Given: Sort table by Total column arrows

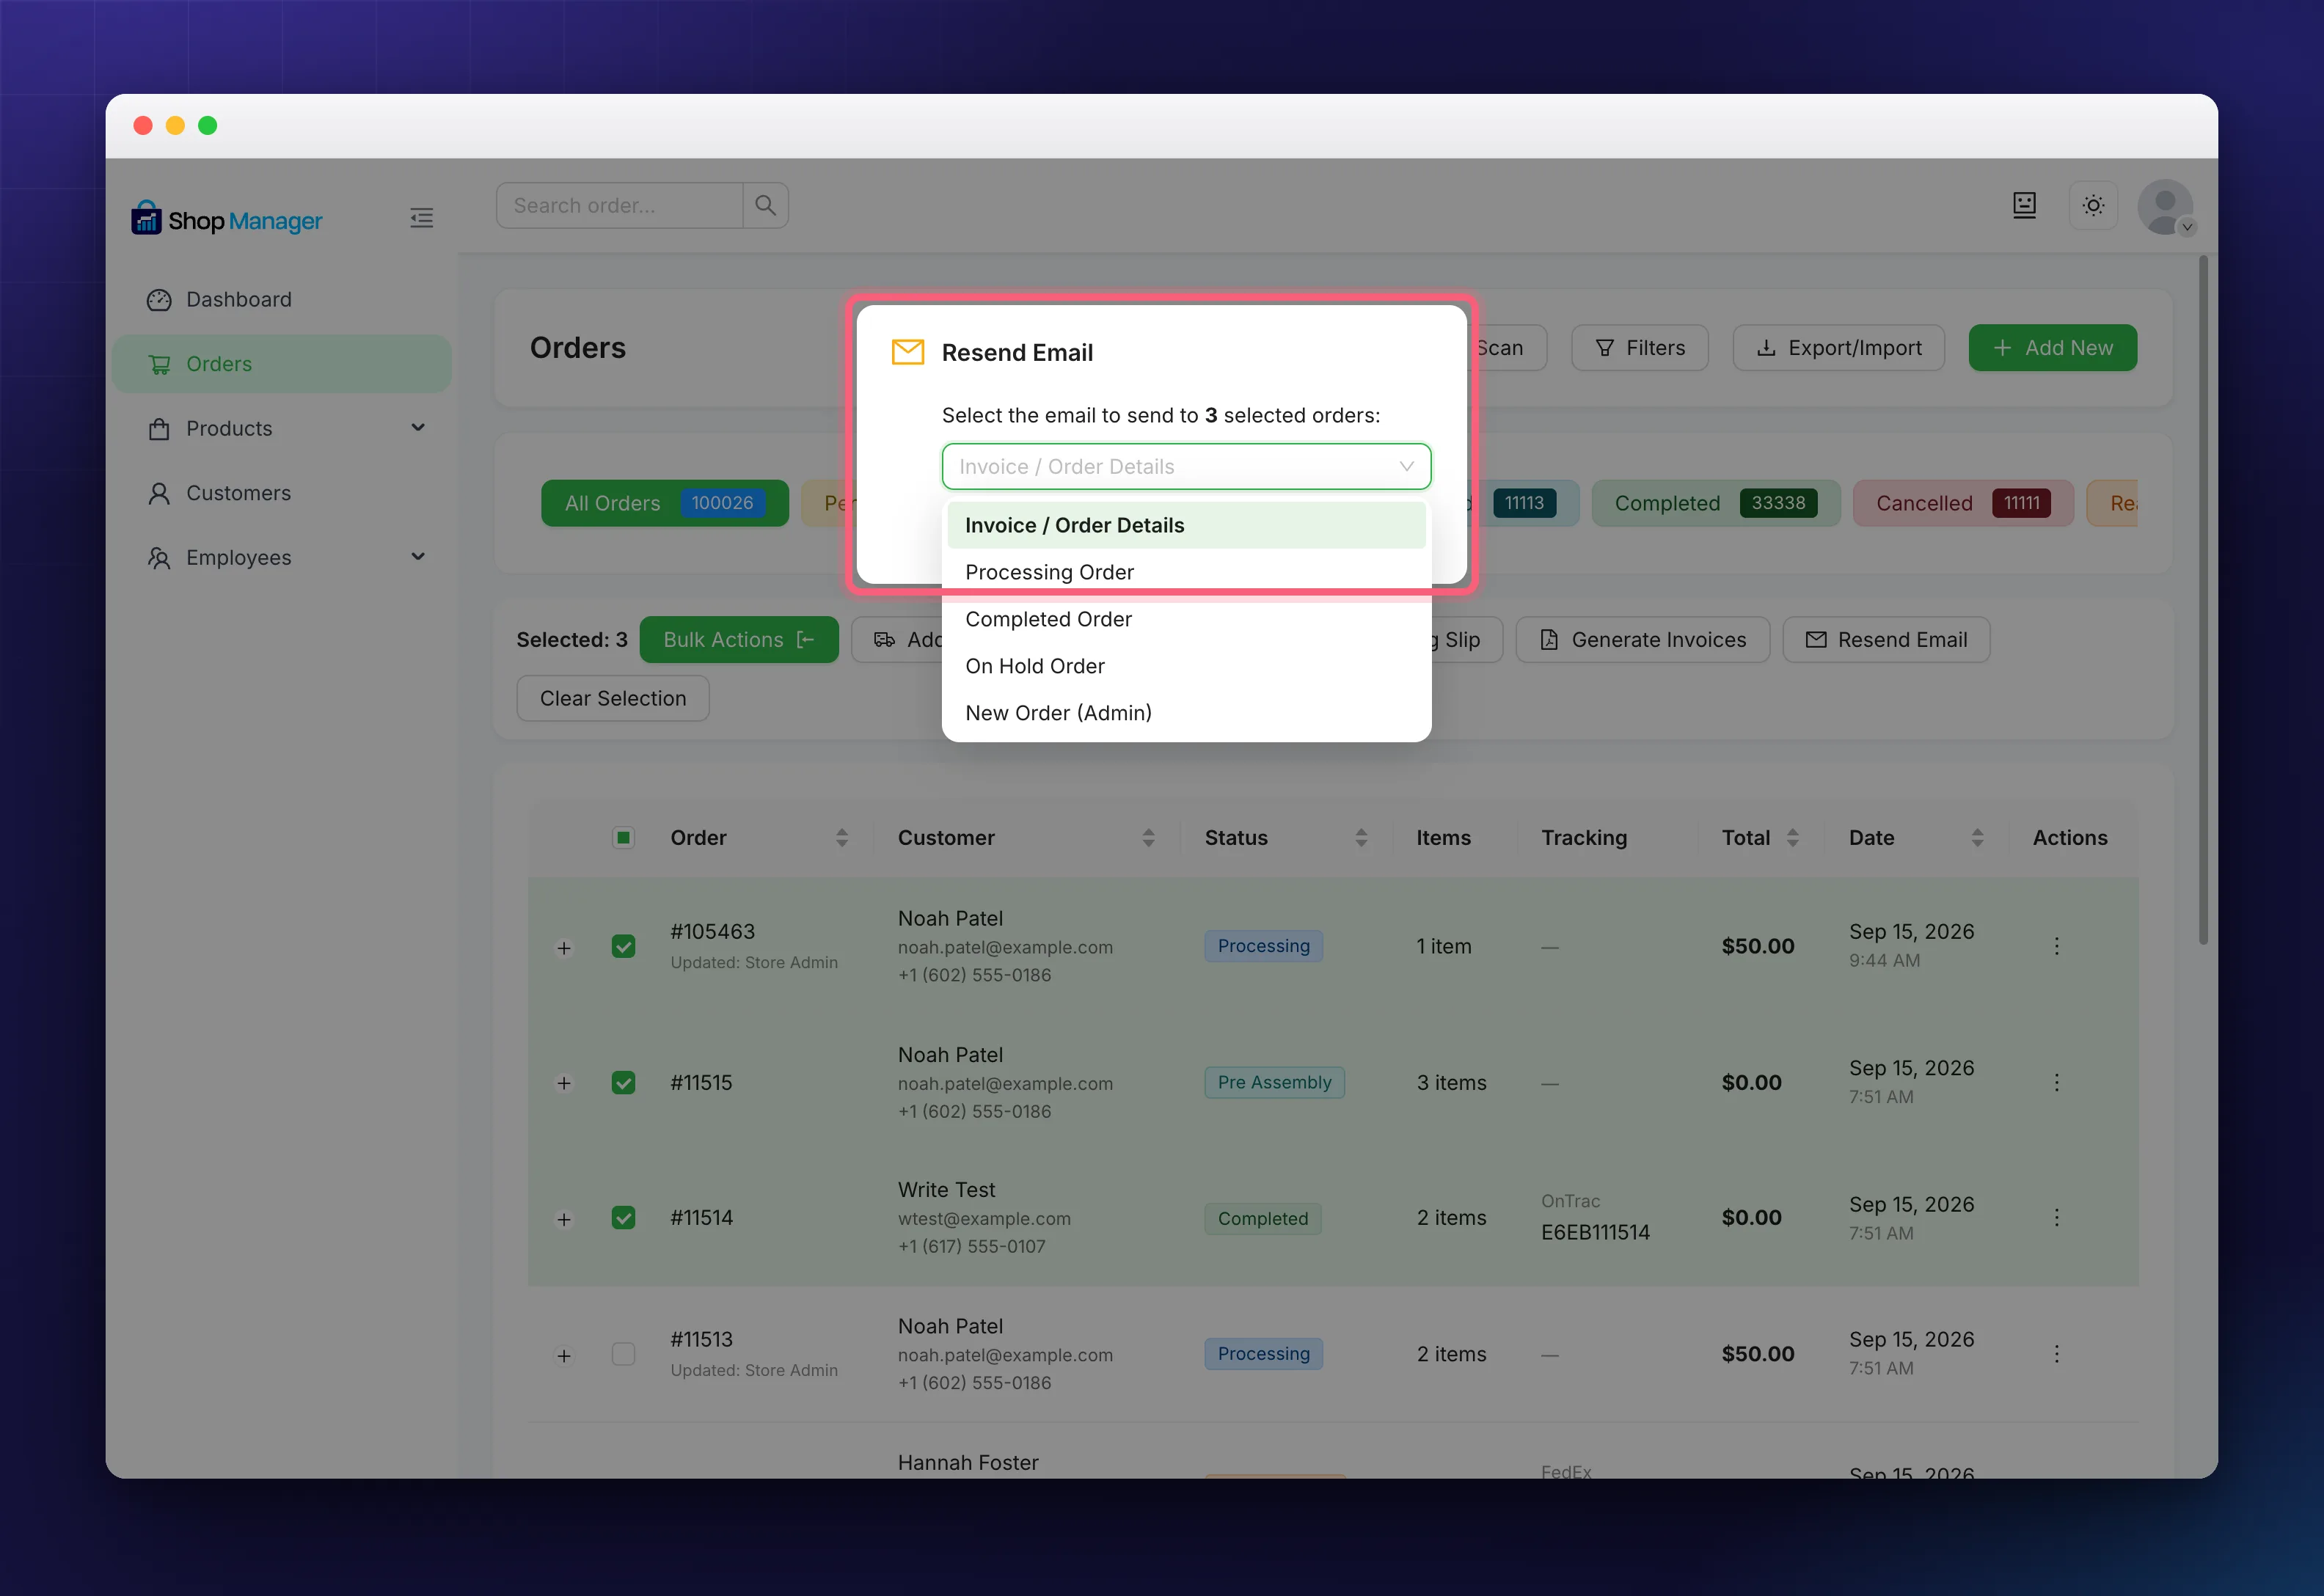Looking at the screenshot, I should pos(1792,838).
